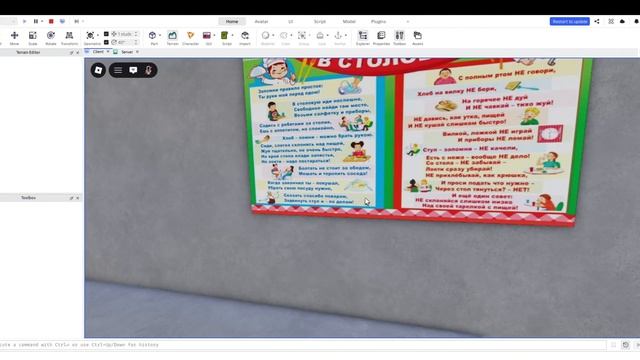Close the Server tab
640x360 pixels.
pos(138,52)
